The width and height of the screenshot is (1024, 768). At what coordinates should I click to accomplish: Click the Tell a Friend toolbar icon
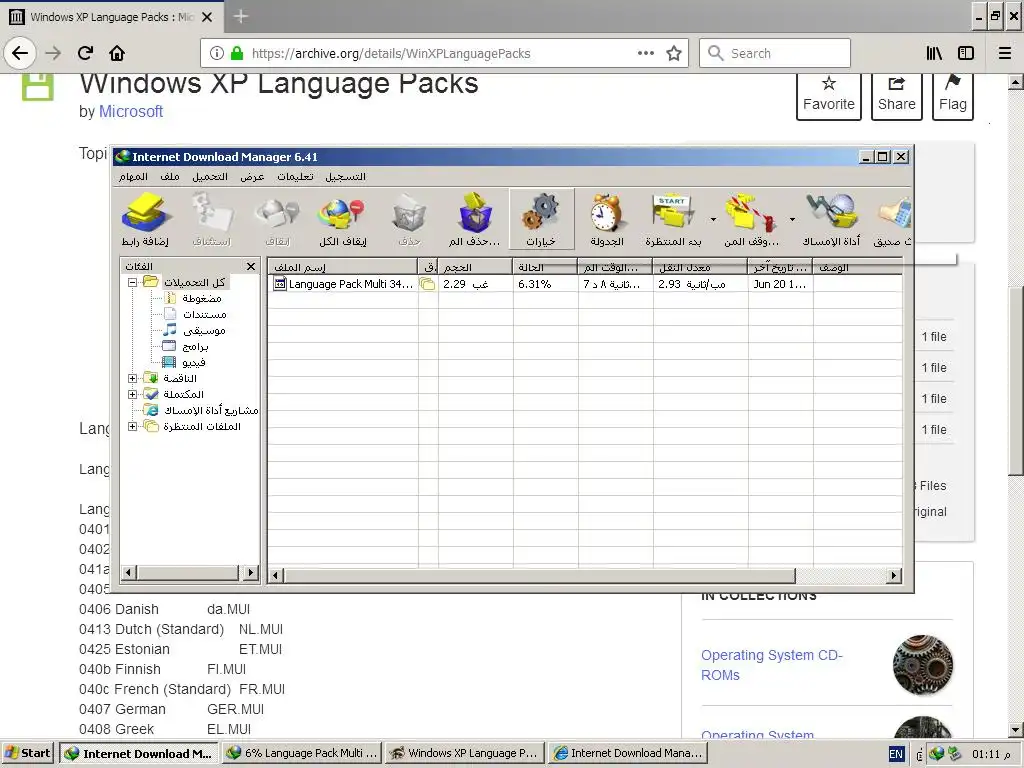(893, 220)
